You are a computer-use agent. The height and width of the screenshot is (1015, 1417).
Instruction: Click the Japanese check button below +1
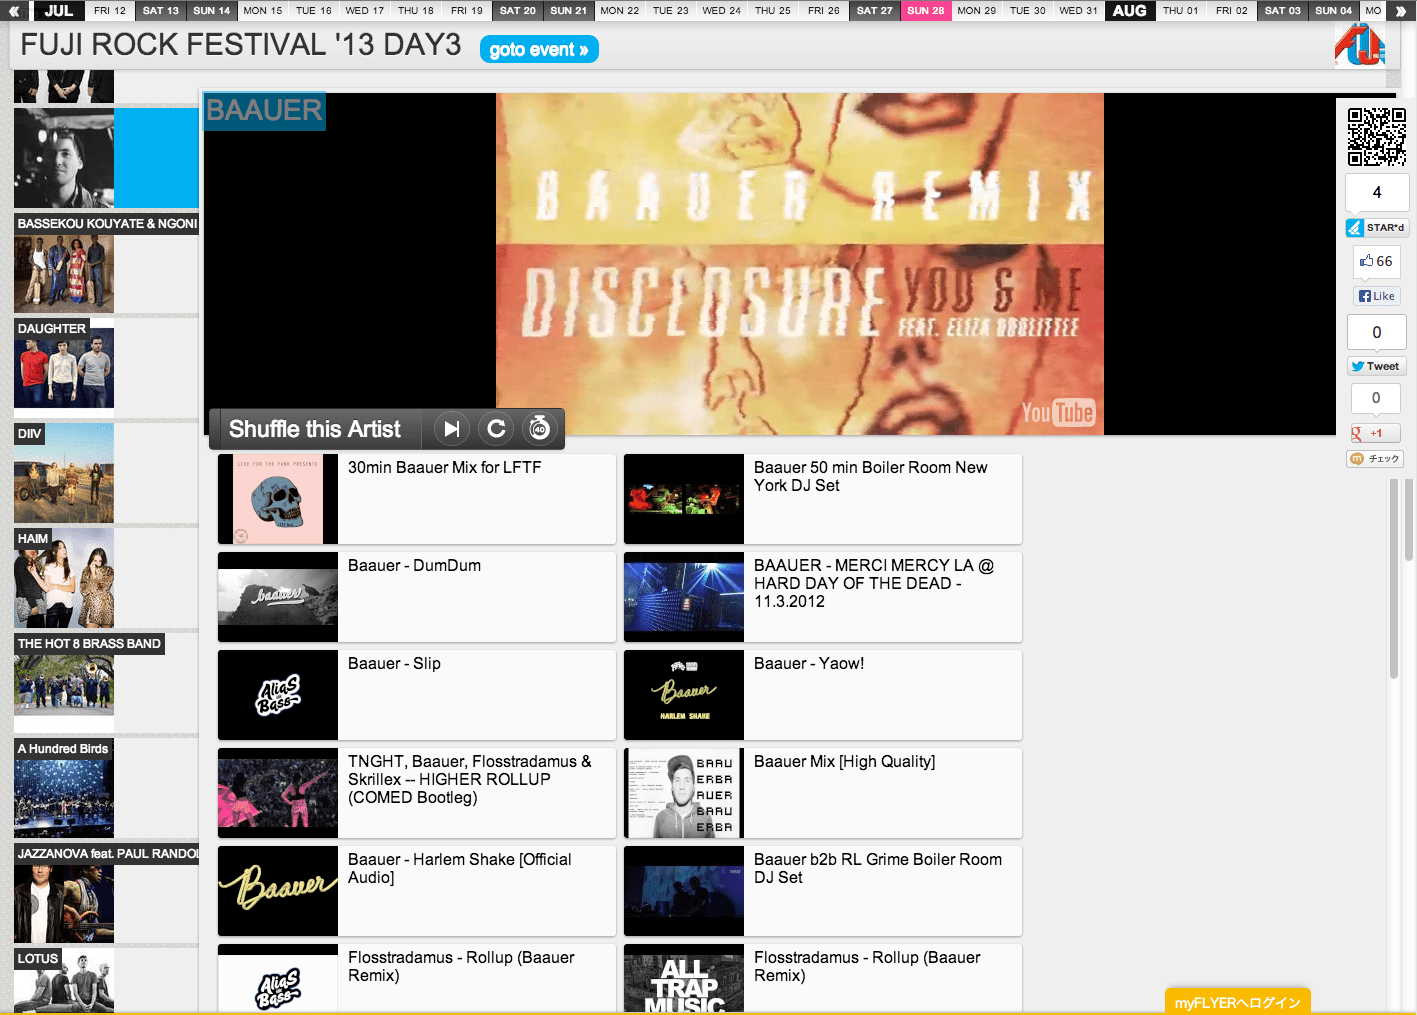pyautogui.click(x=1375, y=459)
